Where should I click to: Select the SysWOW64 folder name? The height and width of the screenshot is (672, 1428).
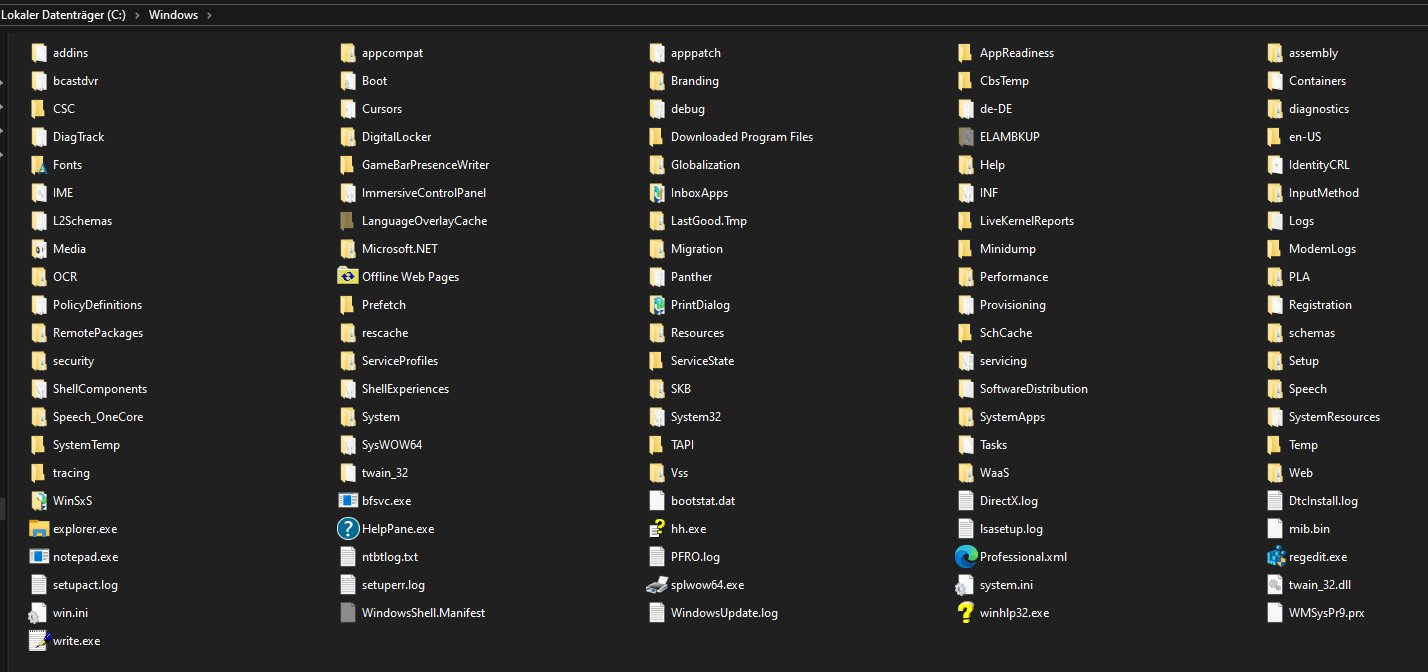pos(392,445)
